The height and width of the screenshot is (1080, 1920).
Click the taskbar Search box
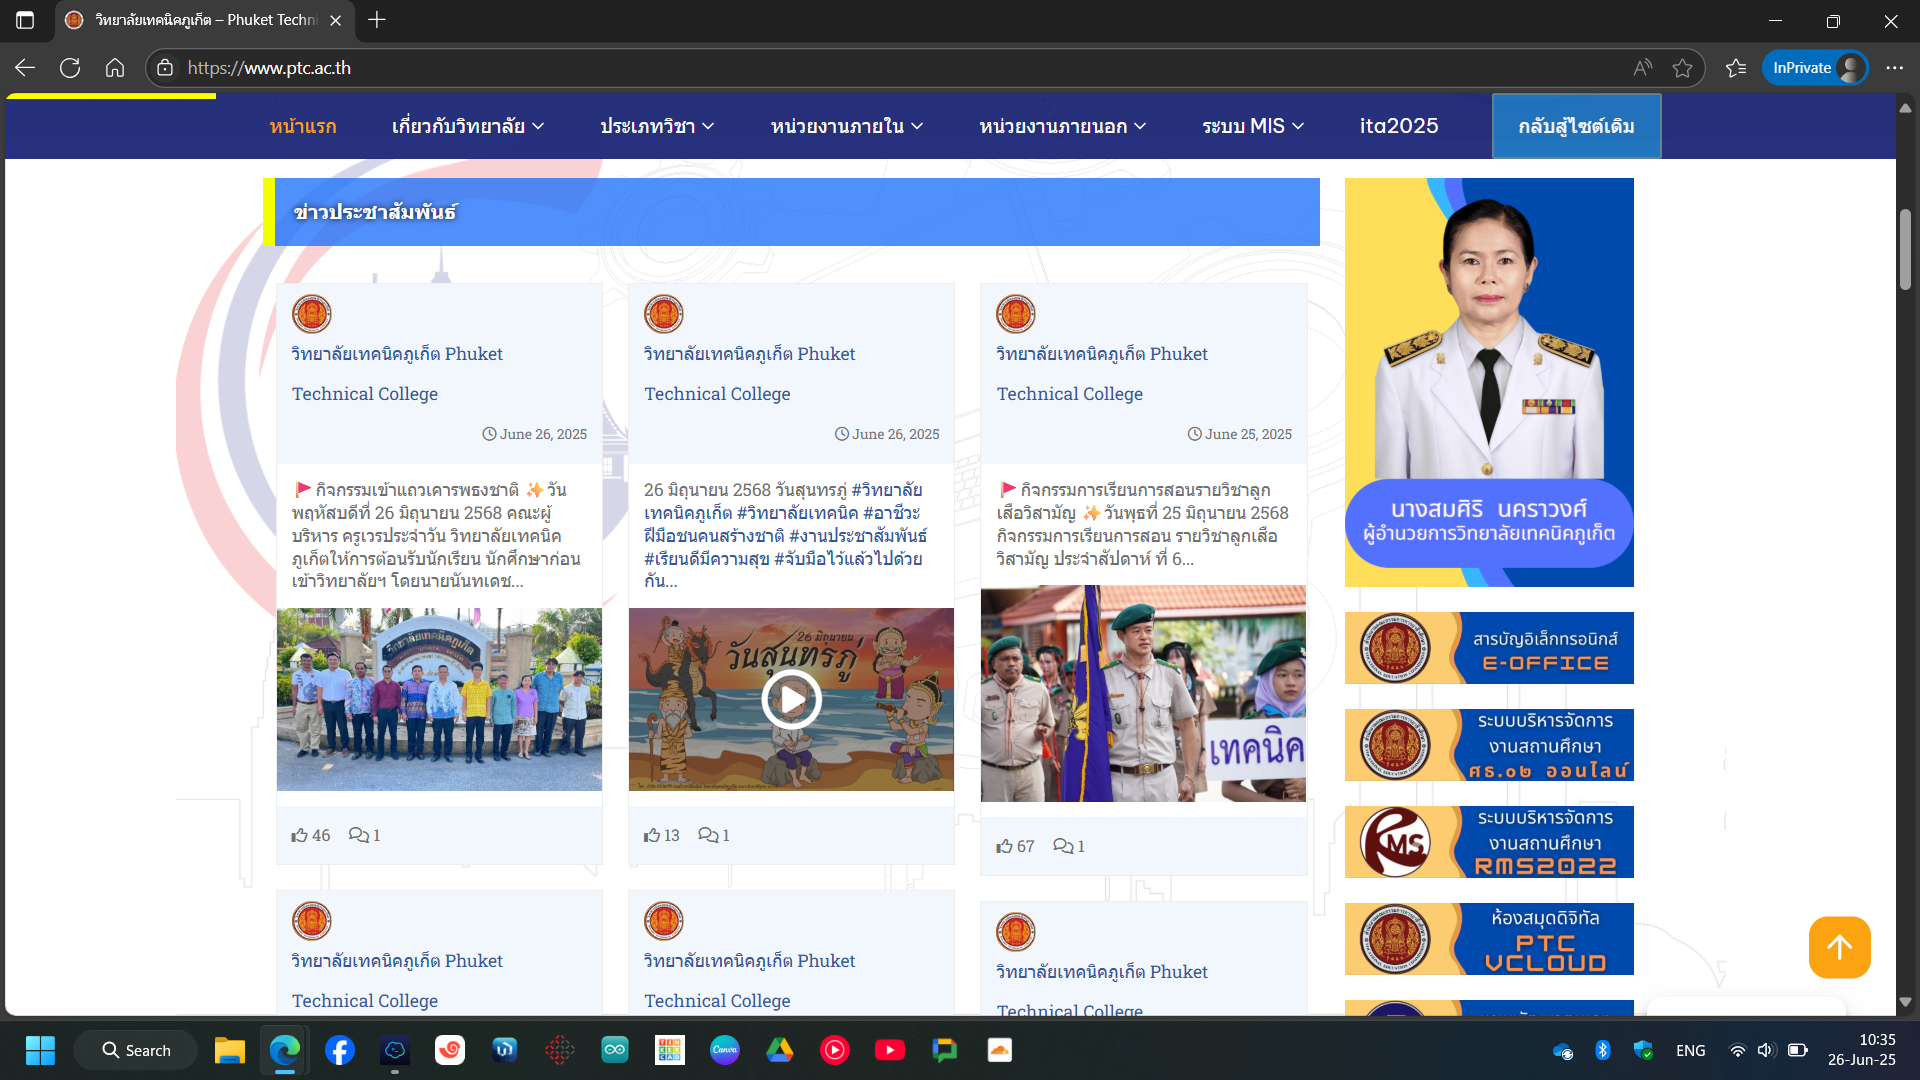click(136, 1050)
